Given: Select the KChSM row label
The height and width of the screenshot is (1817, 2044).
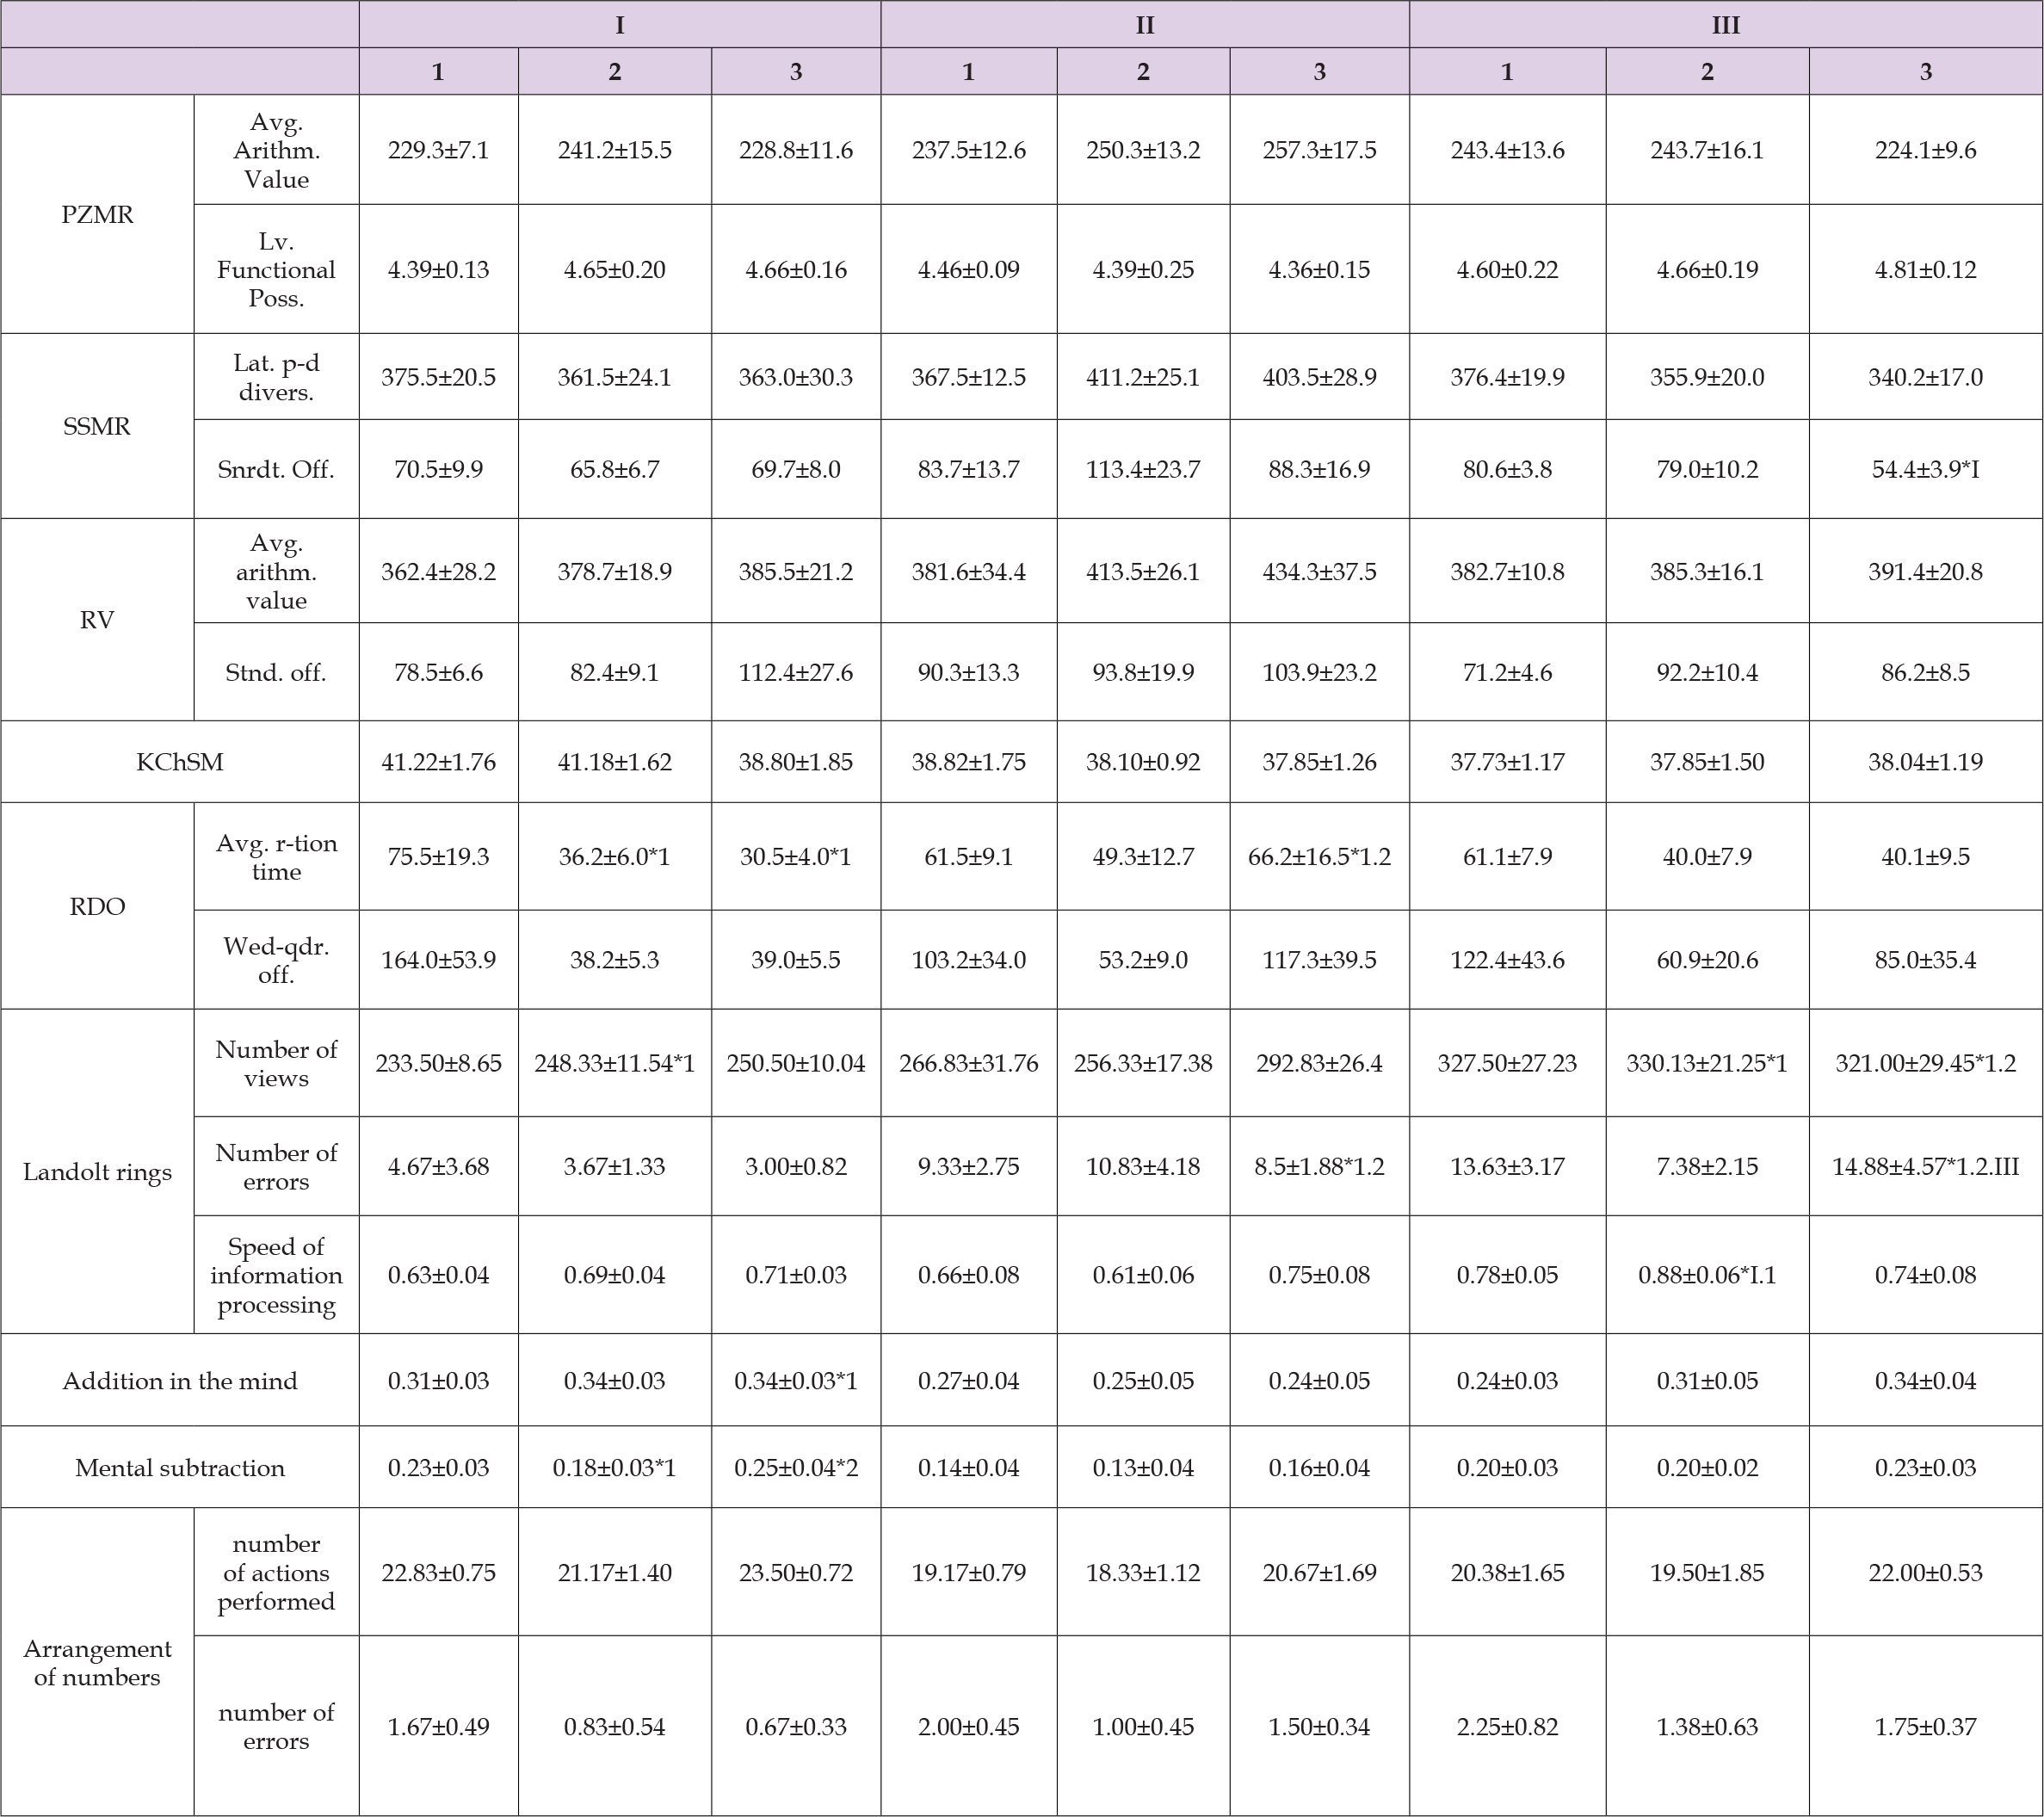Looking at the screenshot, I should pos(180,762).
